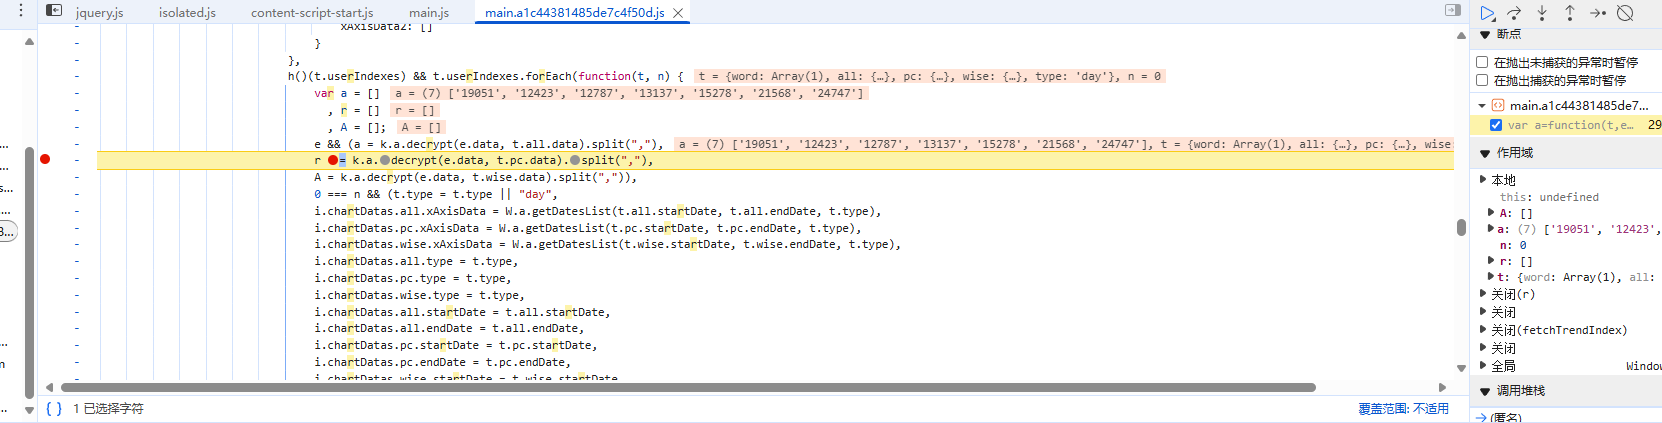Collapse the 断点 breakpoints section
1662x423 pixels.
pos(1485,35)
